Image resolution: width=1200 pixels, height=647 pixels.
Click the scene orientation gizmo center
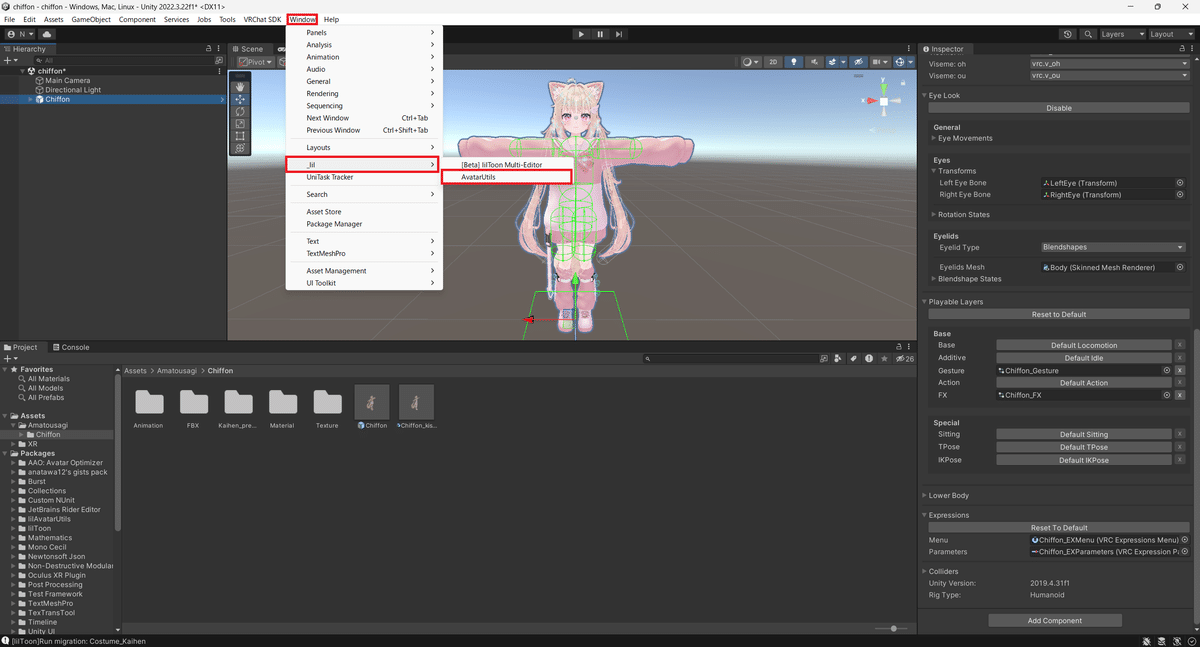pyautogui.click(x=884, y=100)
